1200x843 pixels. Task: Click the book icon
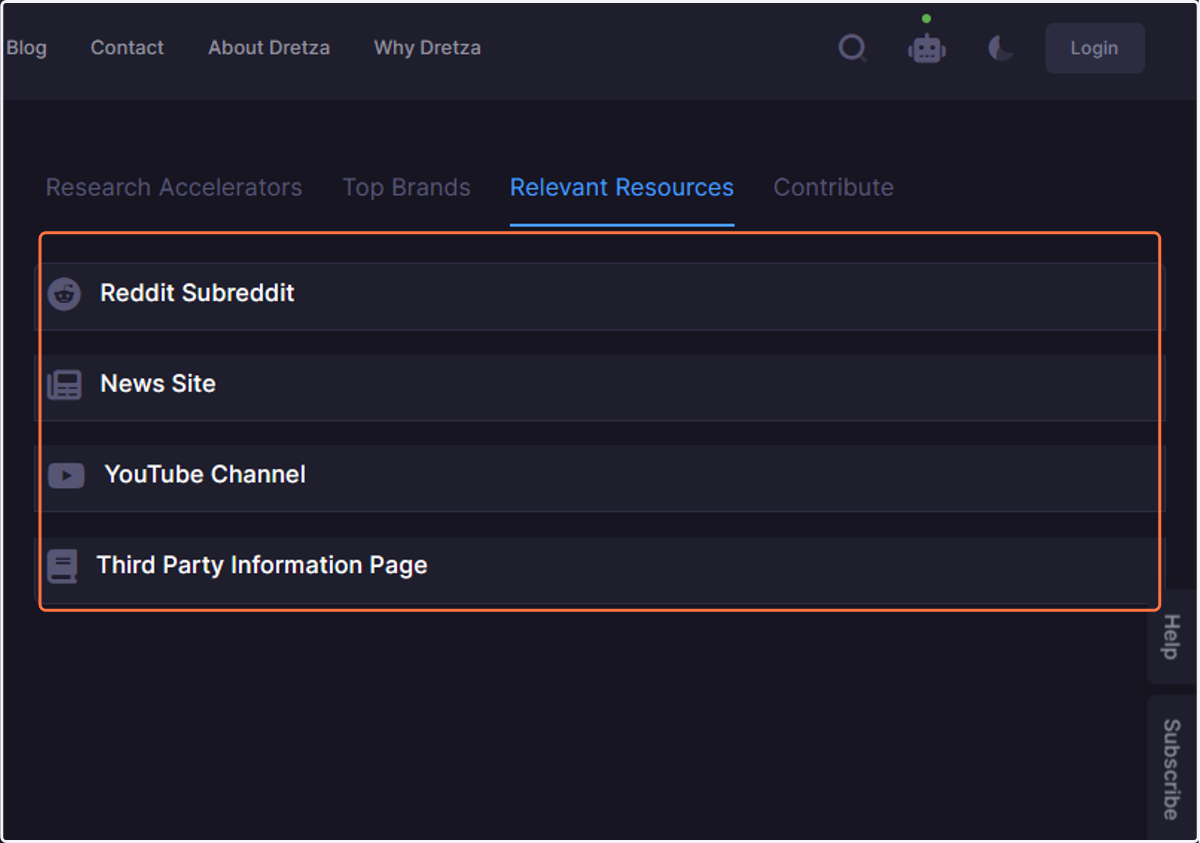[62, 567]
